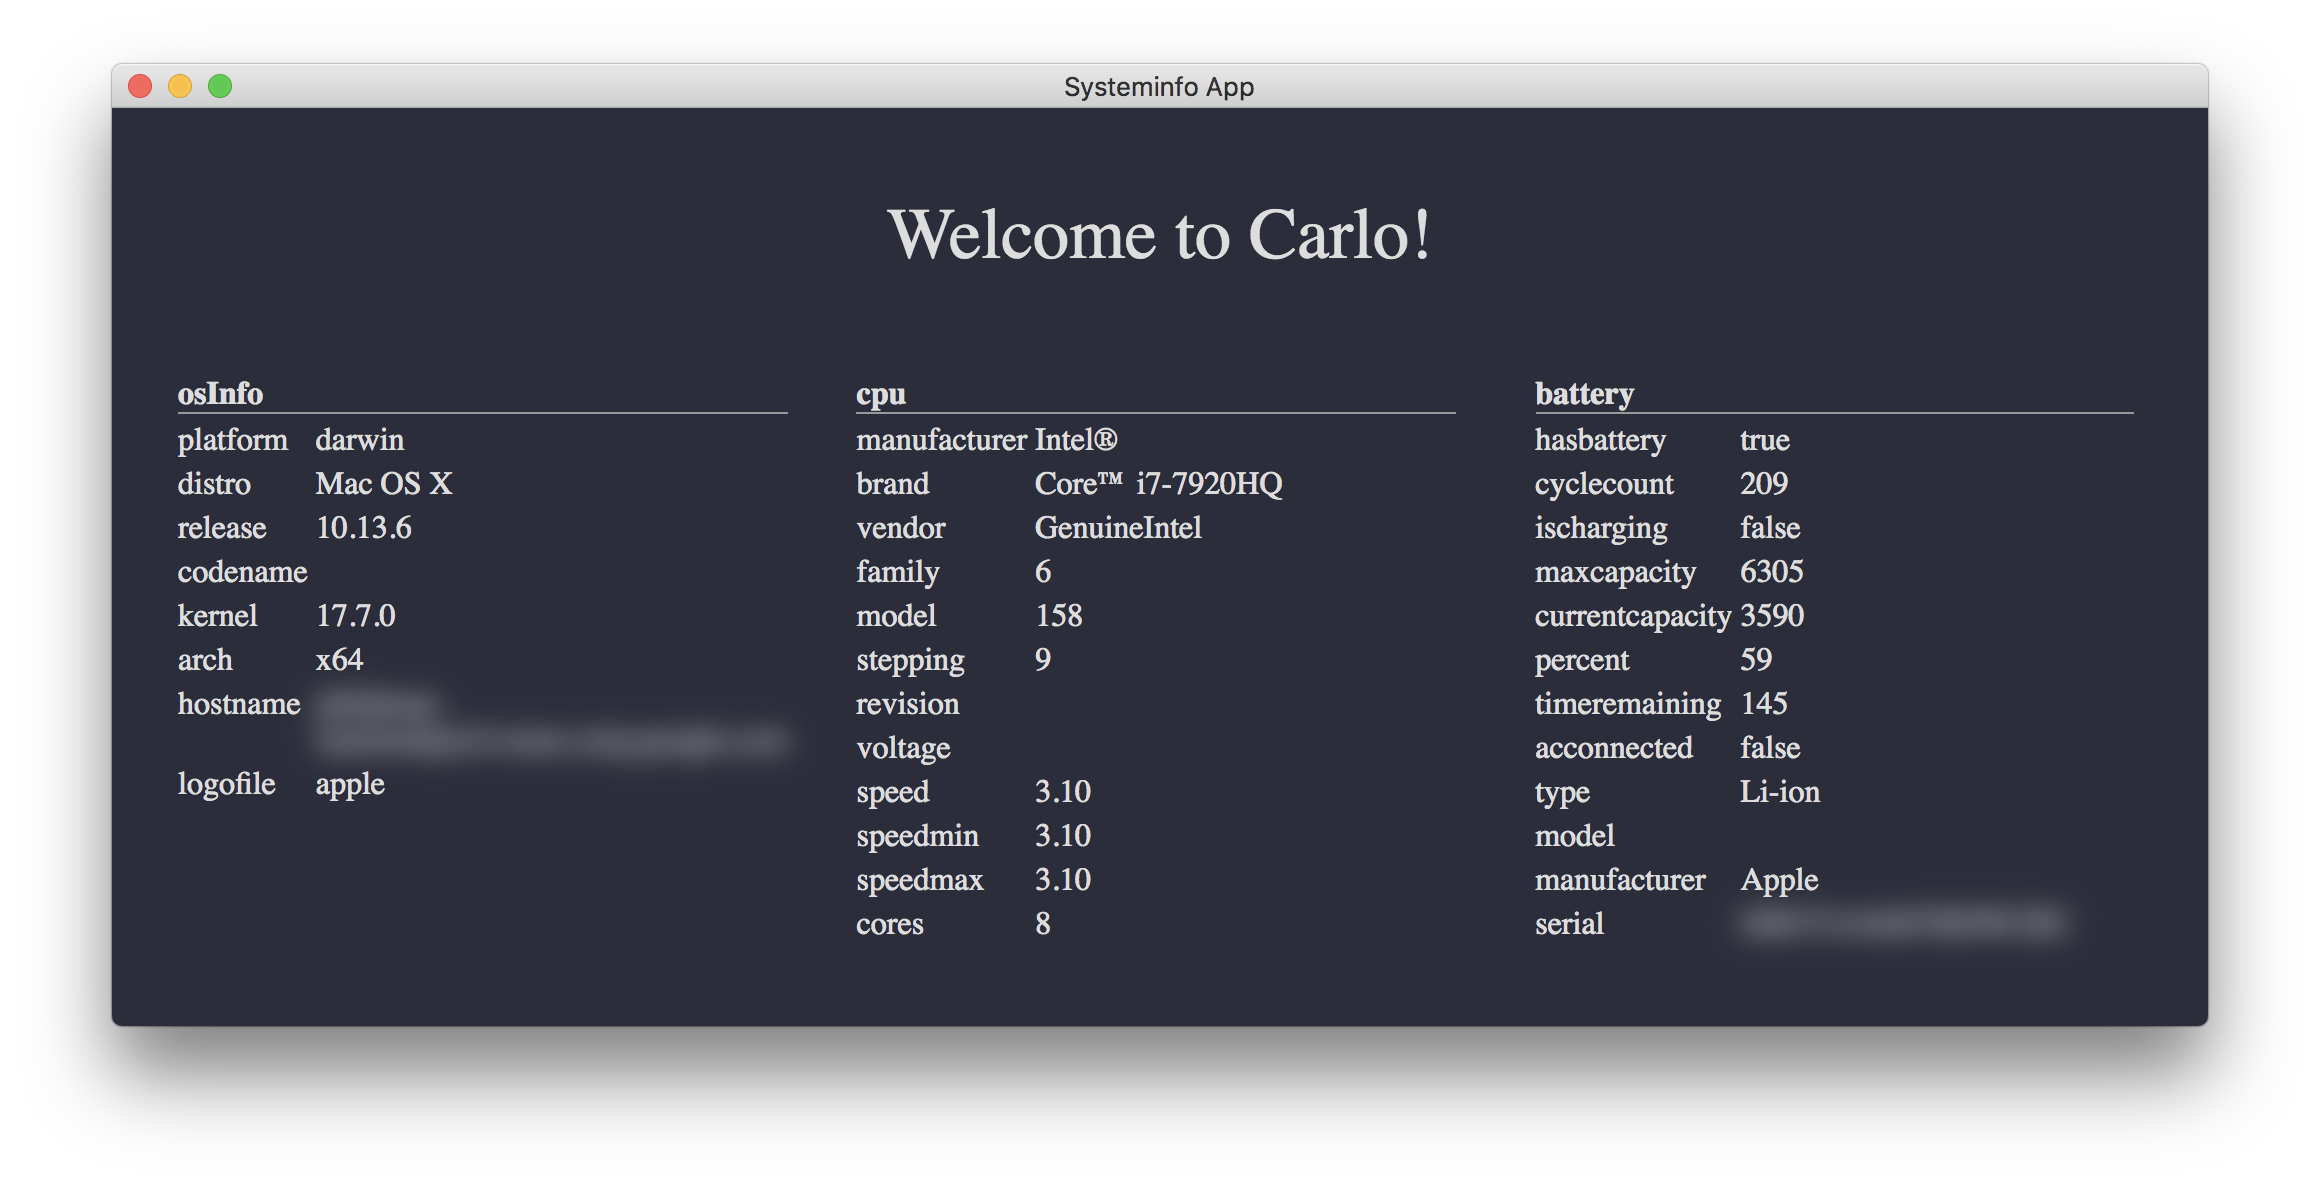The width and height of the screenshot is (2320, 1186).
Task: Select the cpu section header
Action: [881, 395]
